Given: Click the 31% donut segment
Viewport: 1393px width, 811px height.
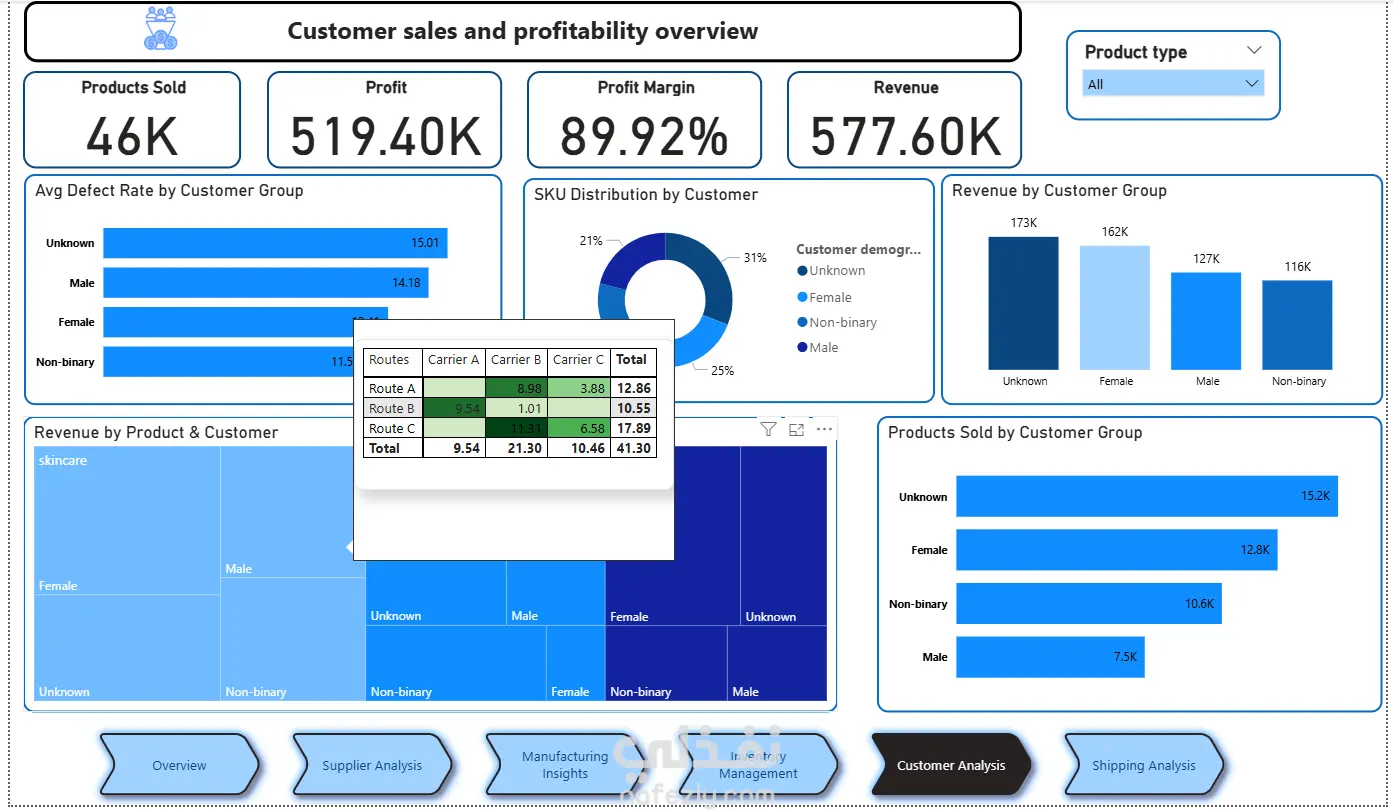Looking at the screenshot, I should [x=711, y=272].
